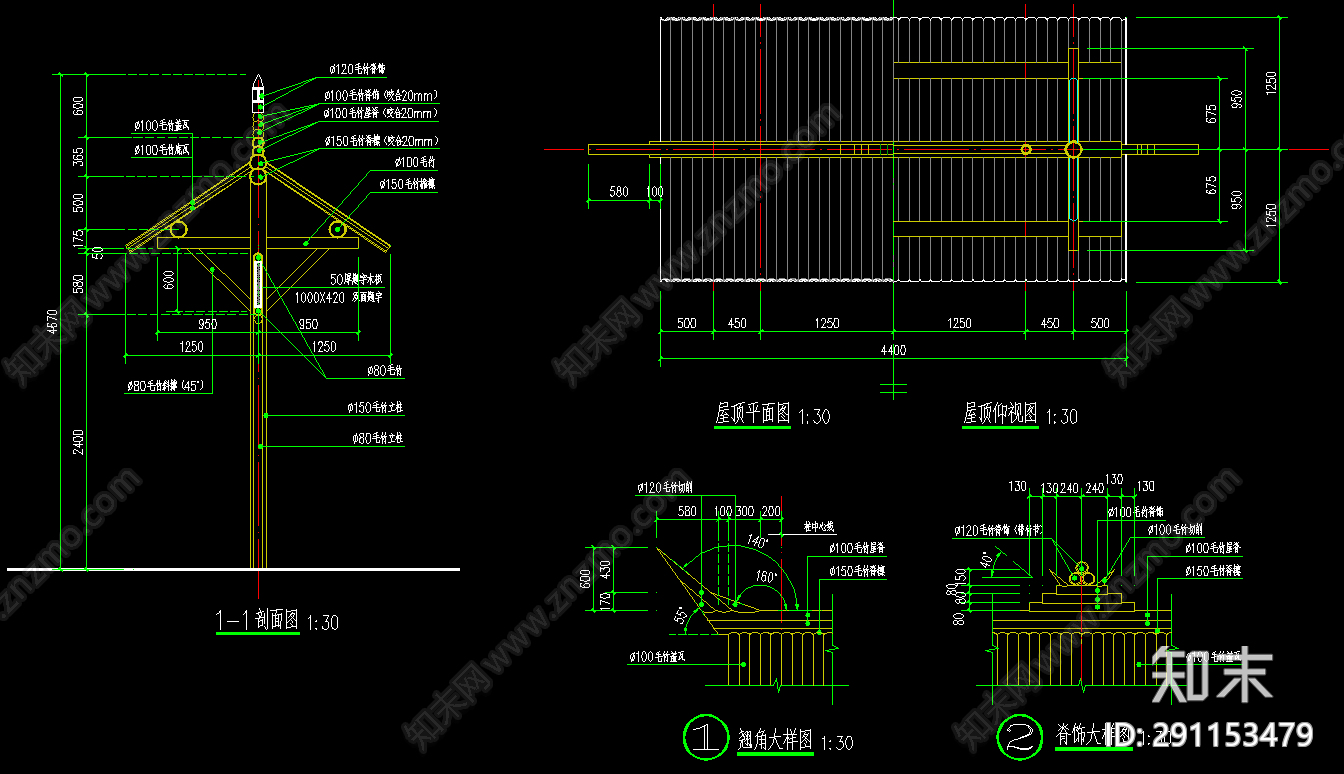Select the 160° angle annotation

(768, 578)
